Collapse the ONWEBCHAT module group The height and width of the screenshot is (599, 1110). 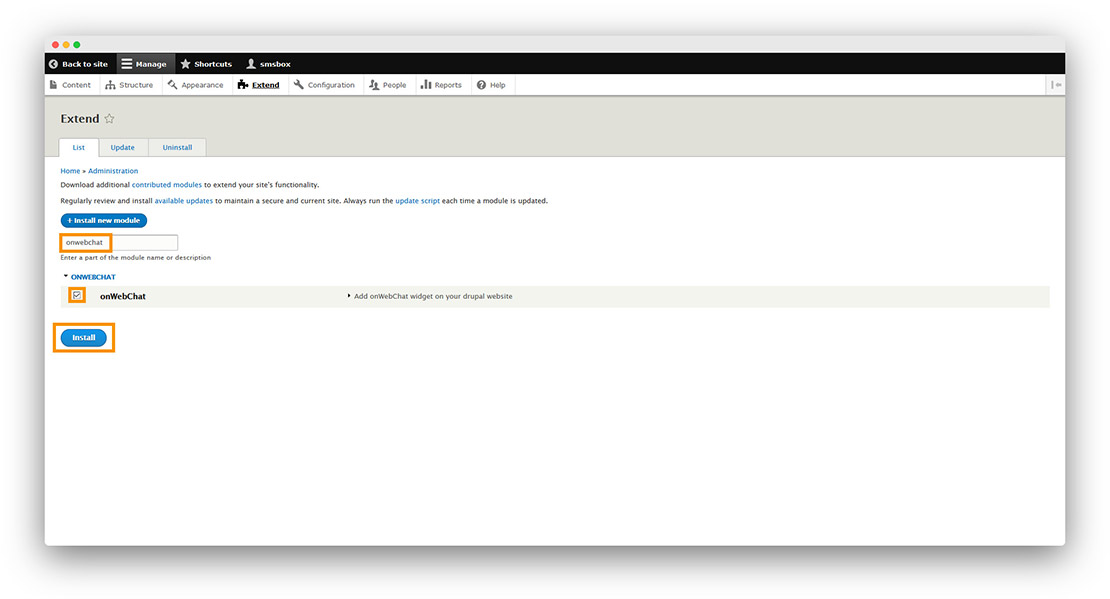[x=89, y=277]
